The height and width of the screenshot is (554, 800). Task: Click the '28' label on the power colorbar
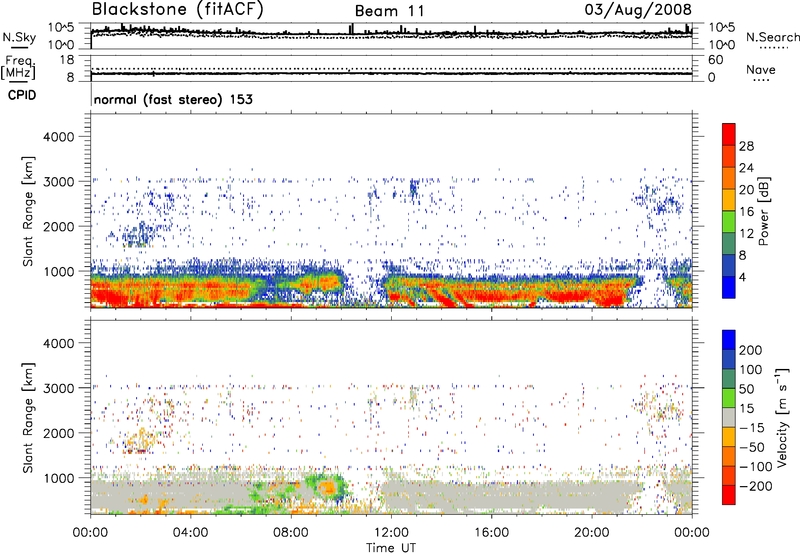(746, 146)
